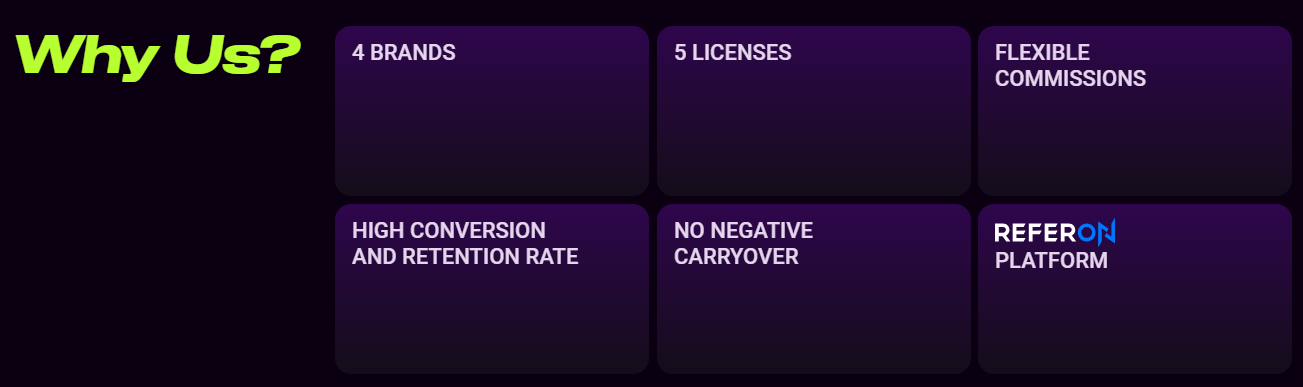This screenshot has width=1303, height=387.
Task: Open the 5 LICENSES card
Action: (814, 111)
